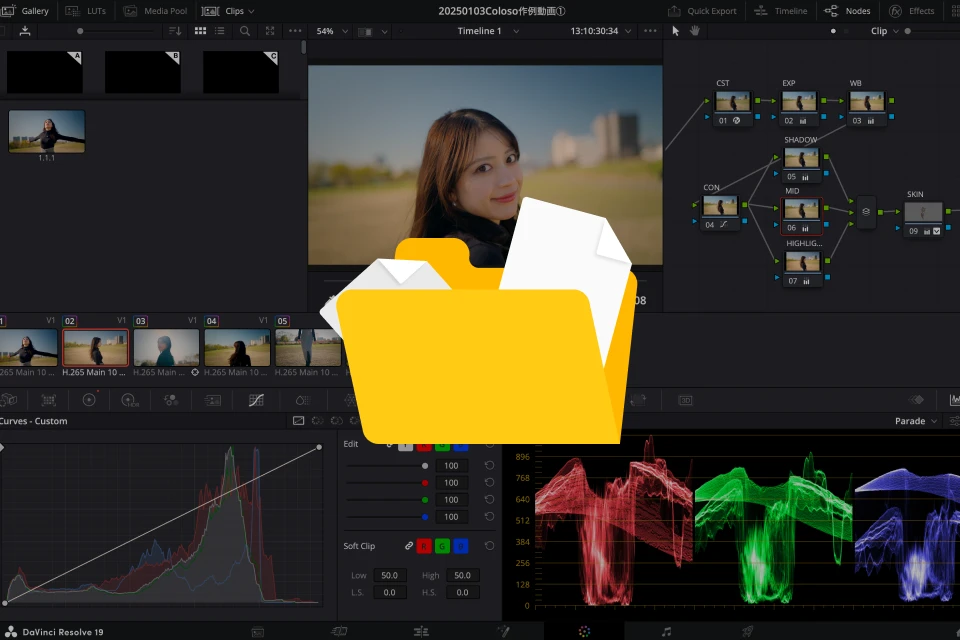This screenshot has width=960, height=640.
Task: Click the import still icon in gallery toolbar
Action: tap(24, 31)
